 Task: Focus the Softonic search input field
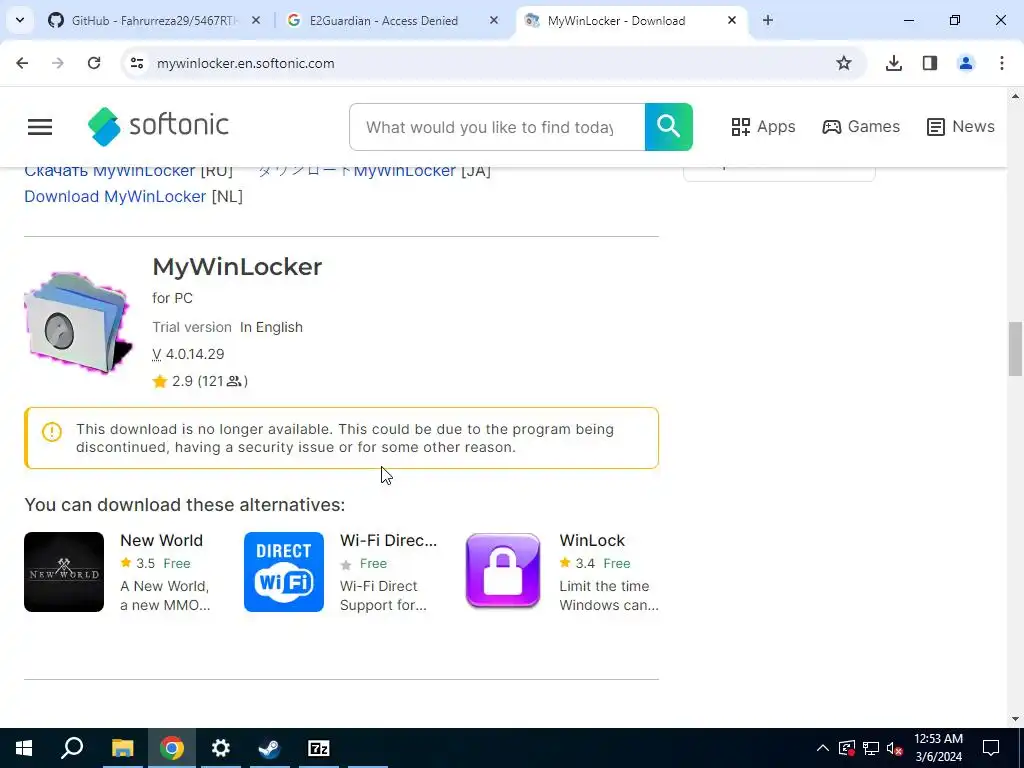pyautogui.click(x=497, y=127)
